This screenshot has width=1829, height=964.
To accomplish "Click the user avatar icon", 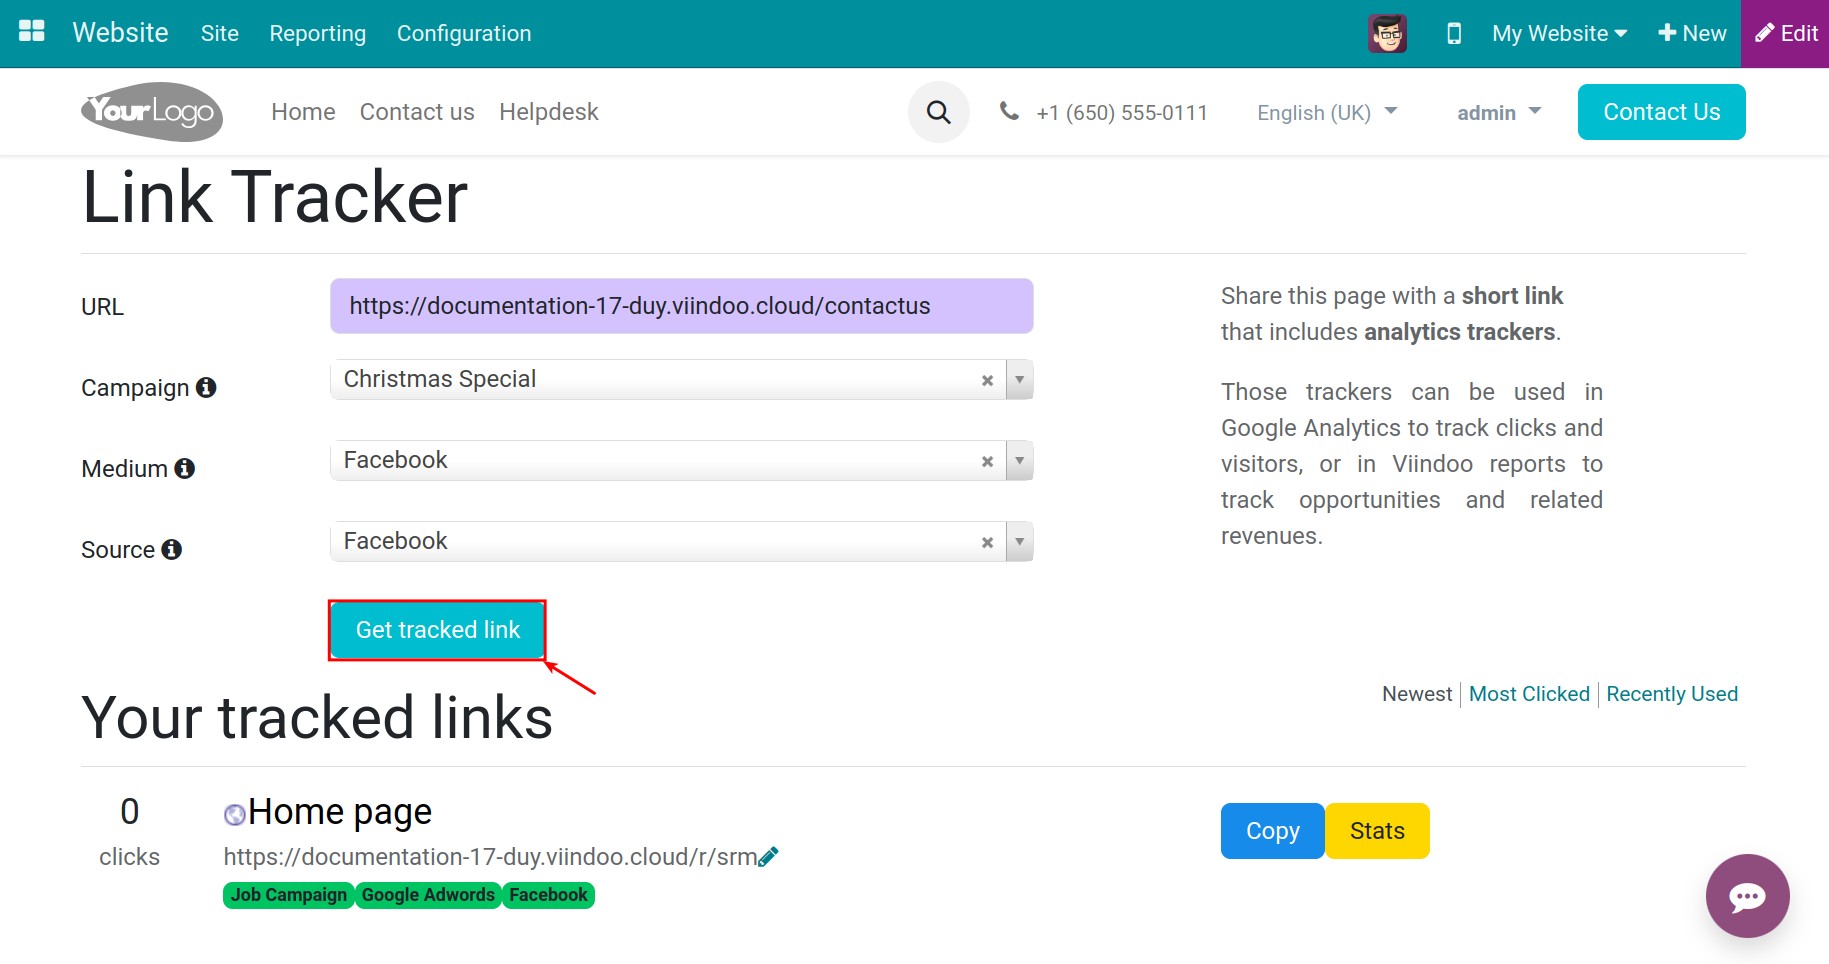I will point(1387,33).
